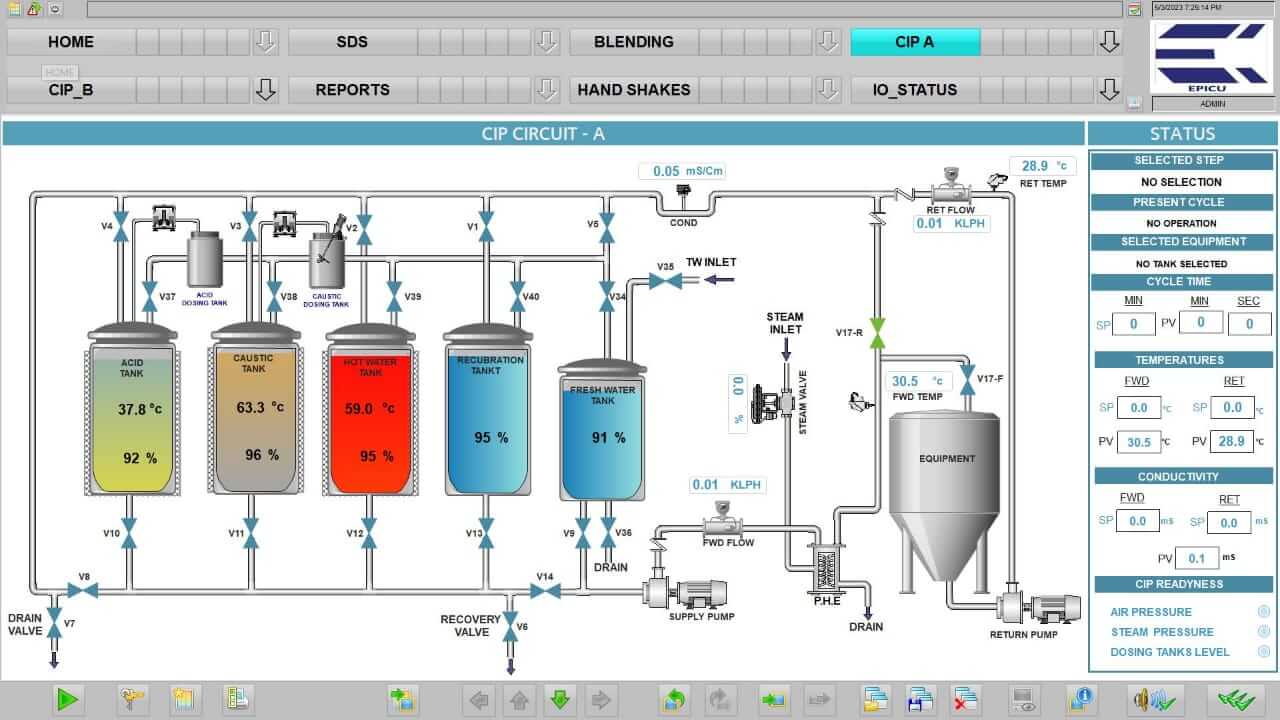1280x720 pixels.
Task: Open the REPORTS screen tab
Action: [x=352, y=90]
